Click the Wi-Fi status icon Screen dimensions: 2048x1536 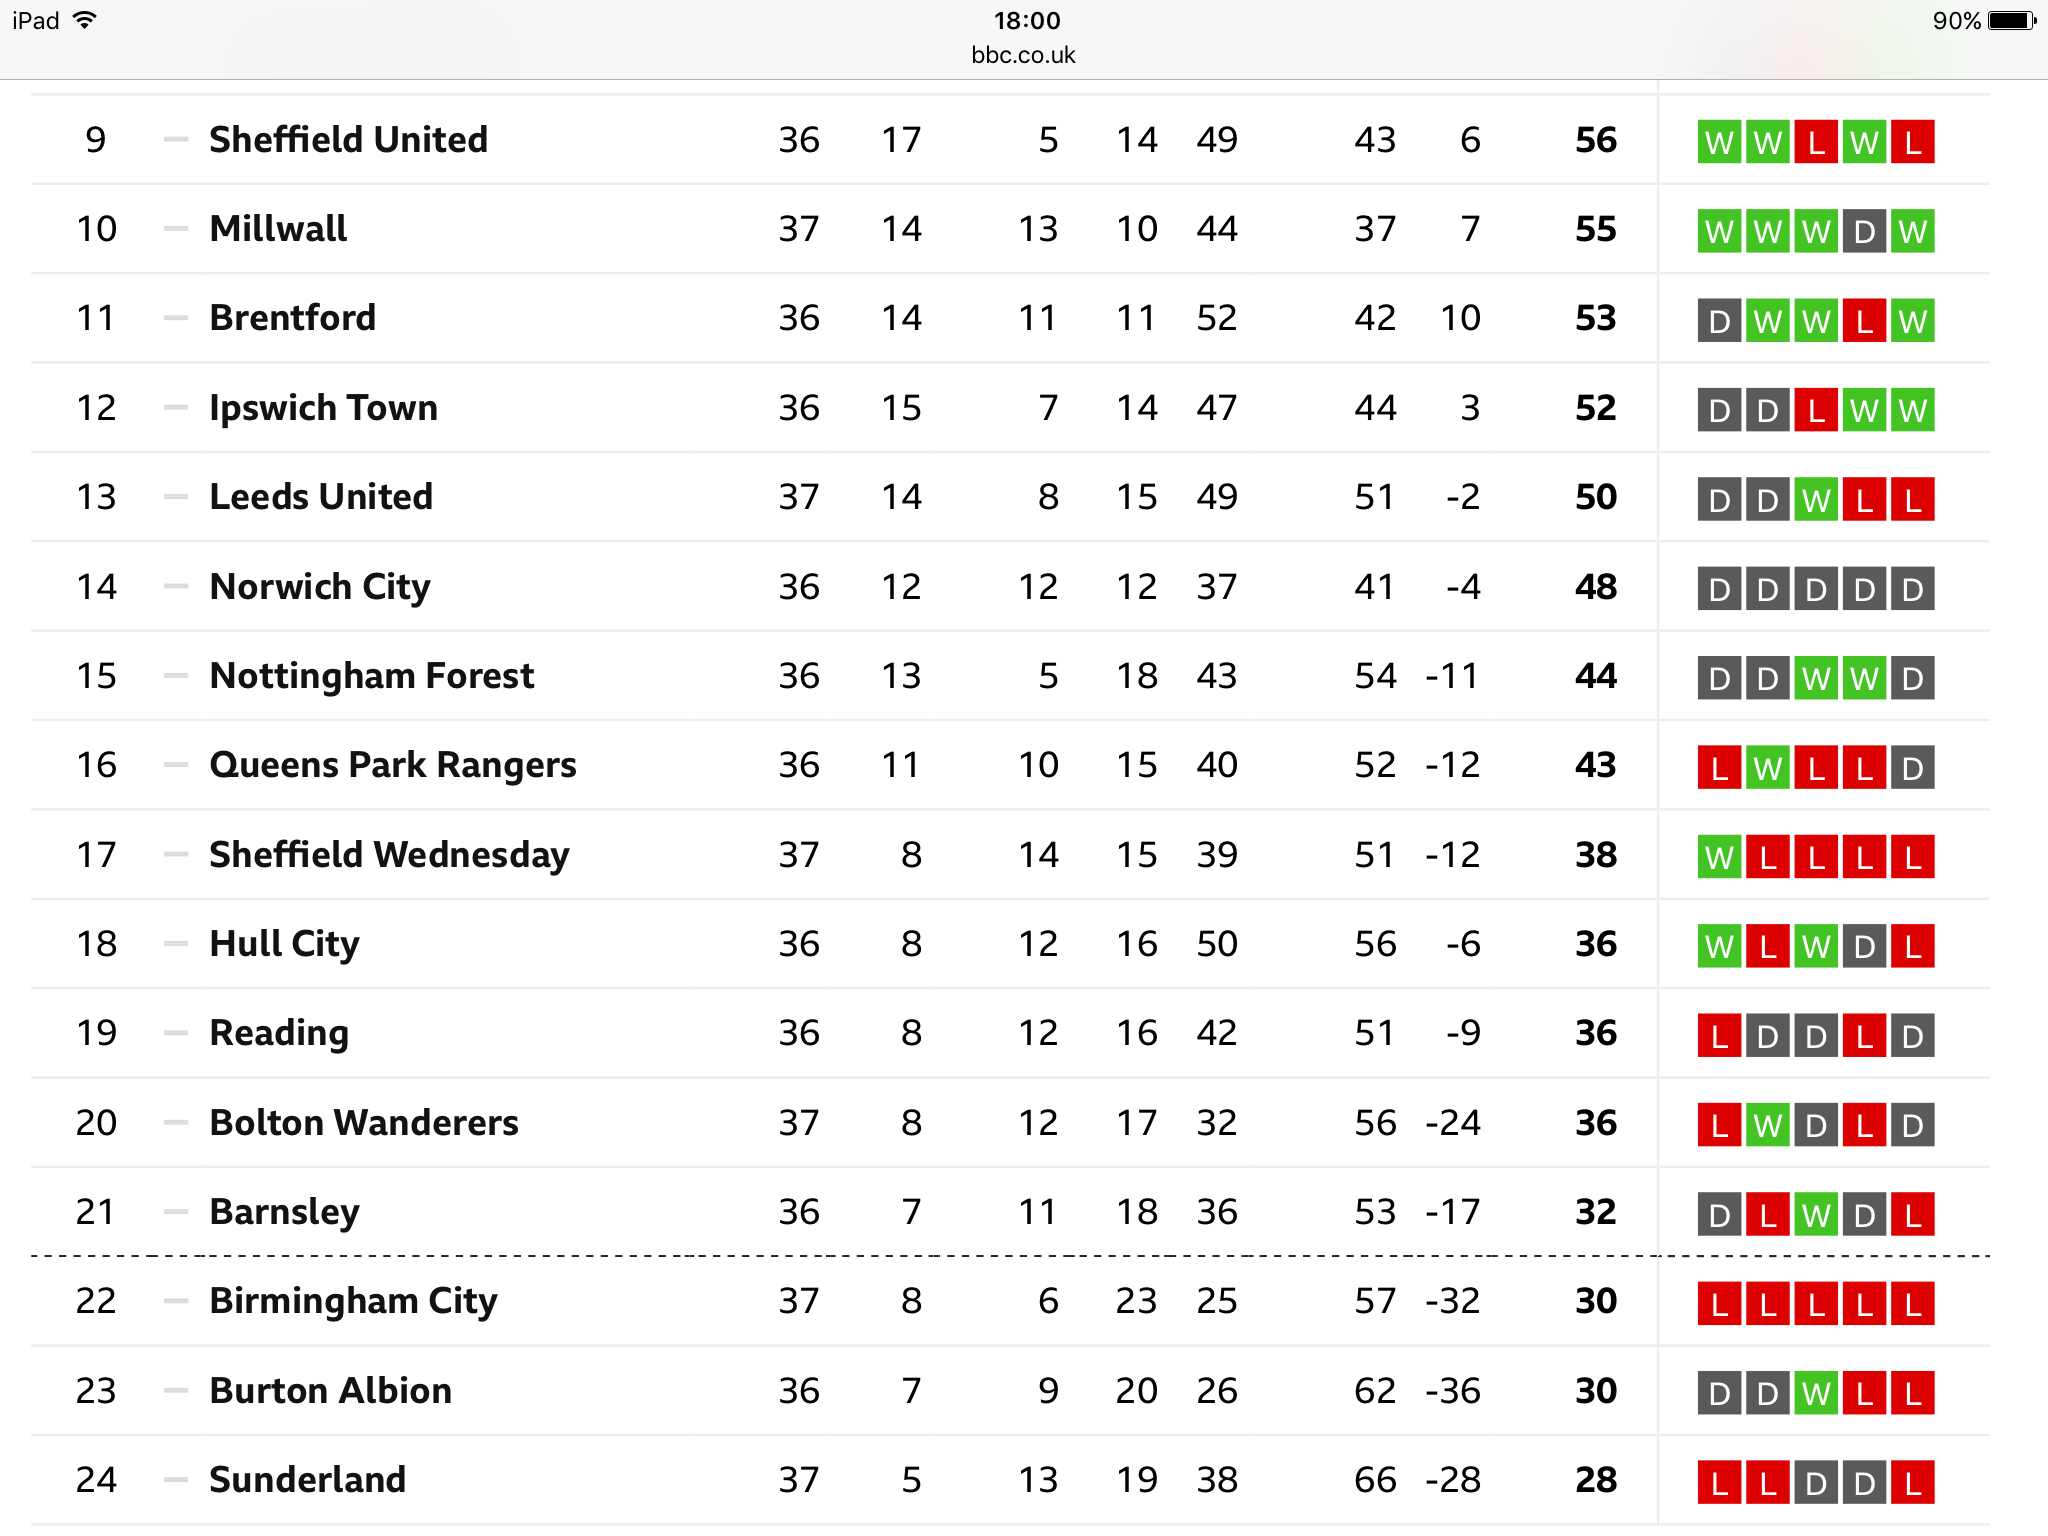pyautogui.click(x=85, y=20)
